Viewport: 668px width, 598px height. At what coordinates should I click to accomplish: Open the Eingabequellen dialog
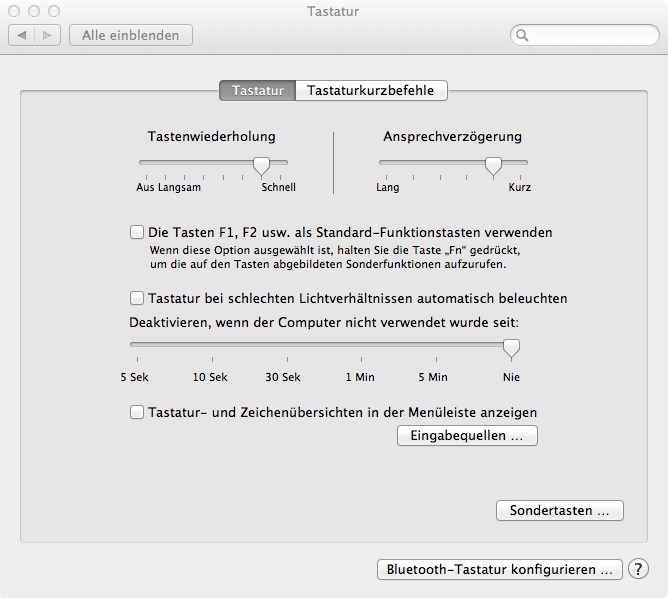467,435
